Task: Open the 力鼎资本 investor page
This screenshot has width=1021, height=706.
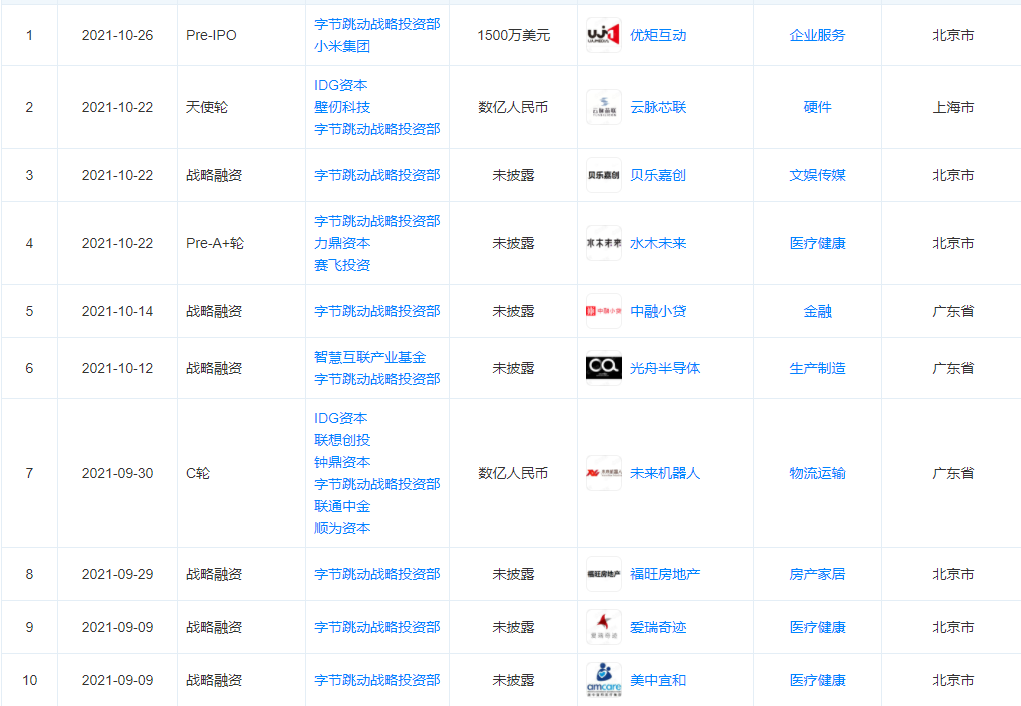Action: 342,243
